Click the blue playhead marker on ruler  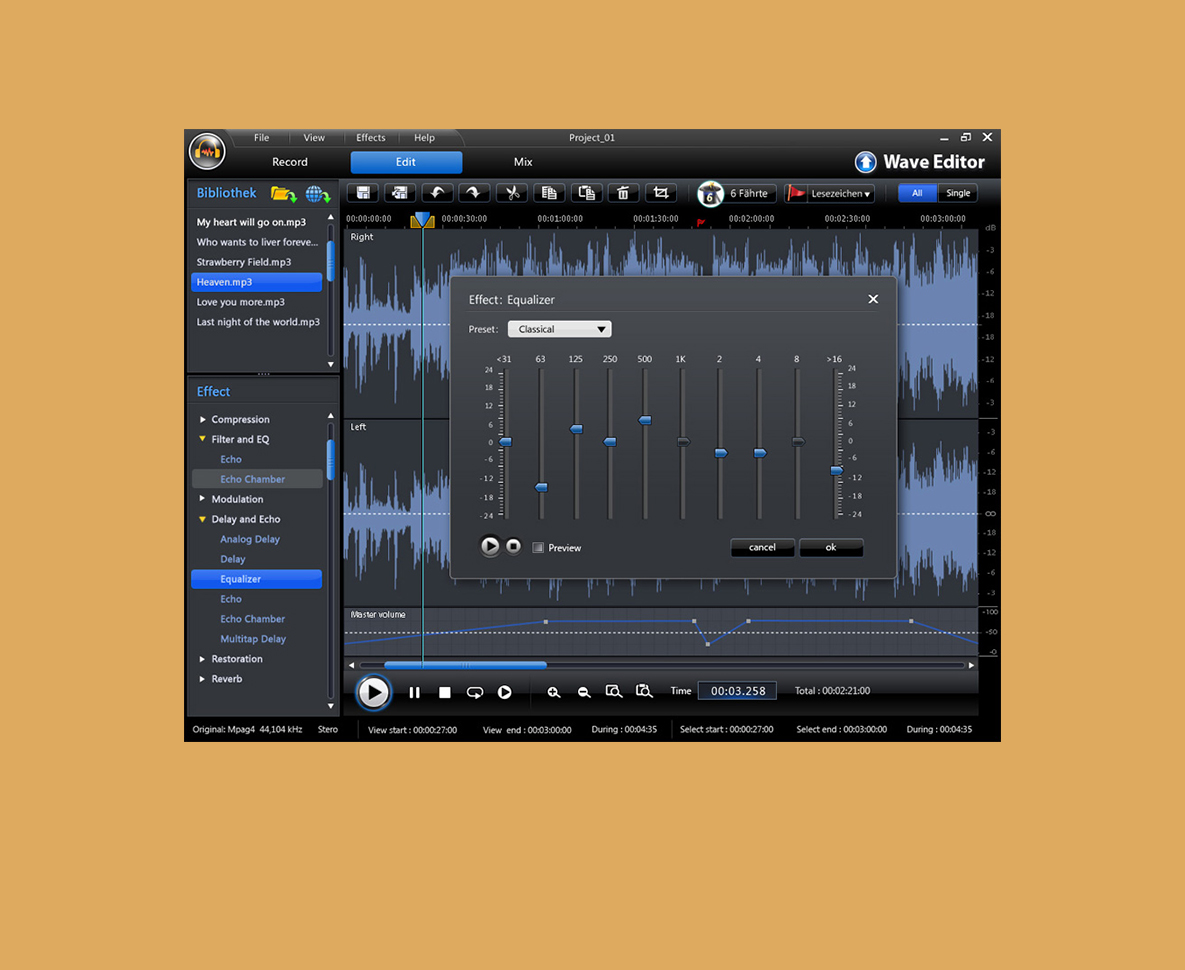422,220
